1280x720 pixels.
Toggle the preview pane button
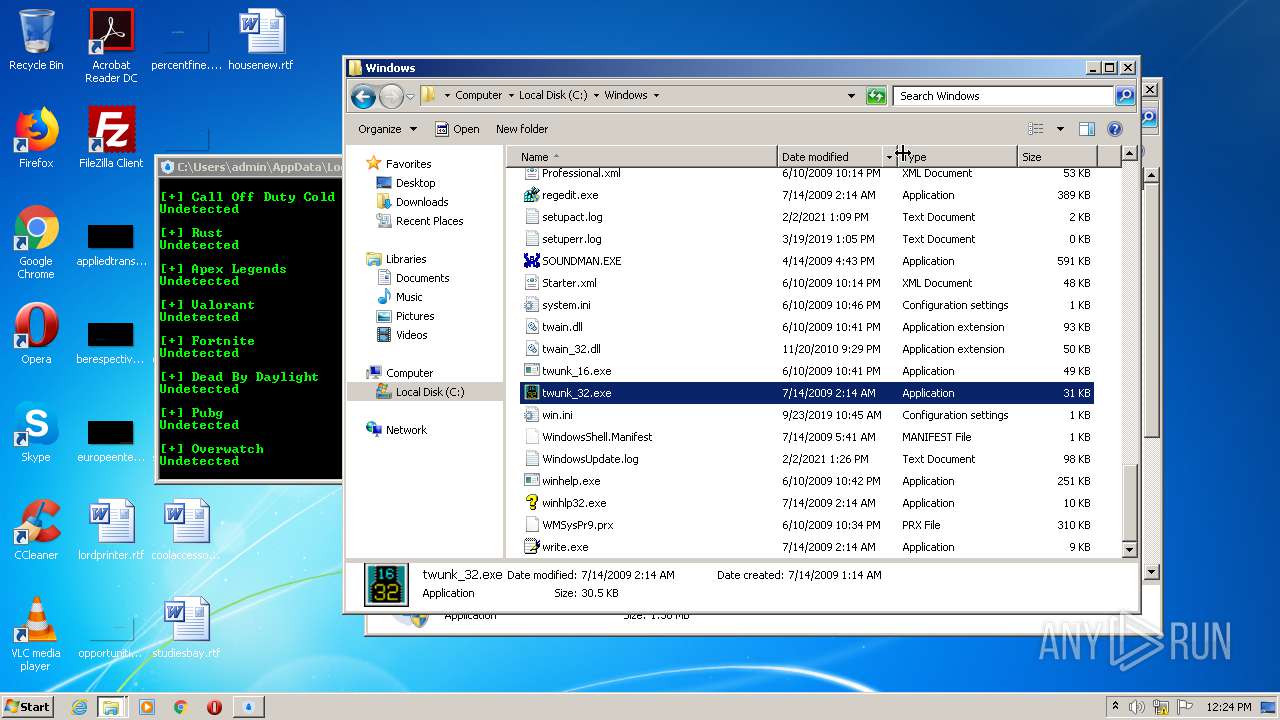[x=1087, y=129]
